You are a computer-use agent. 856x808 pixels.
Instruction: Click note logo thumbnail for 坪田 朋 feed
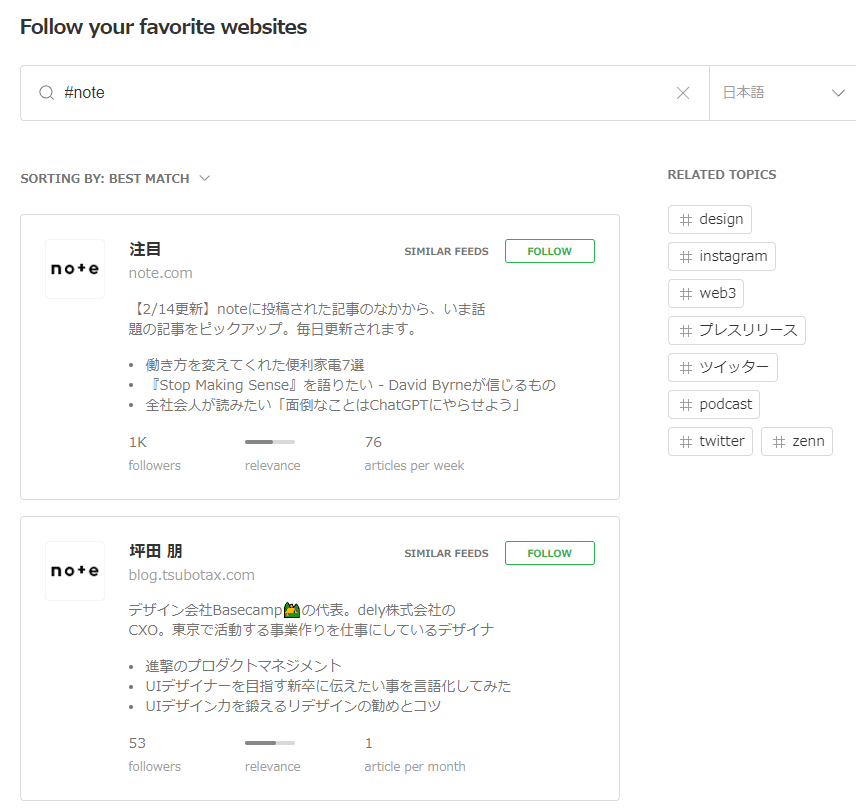75,571
